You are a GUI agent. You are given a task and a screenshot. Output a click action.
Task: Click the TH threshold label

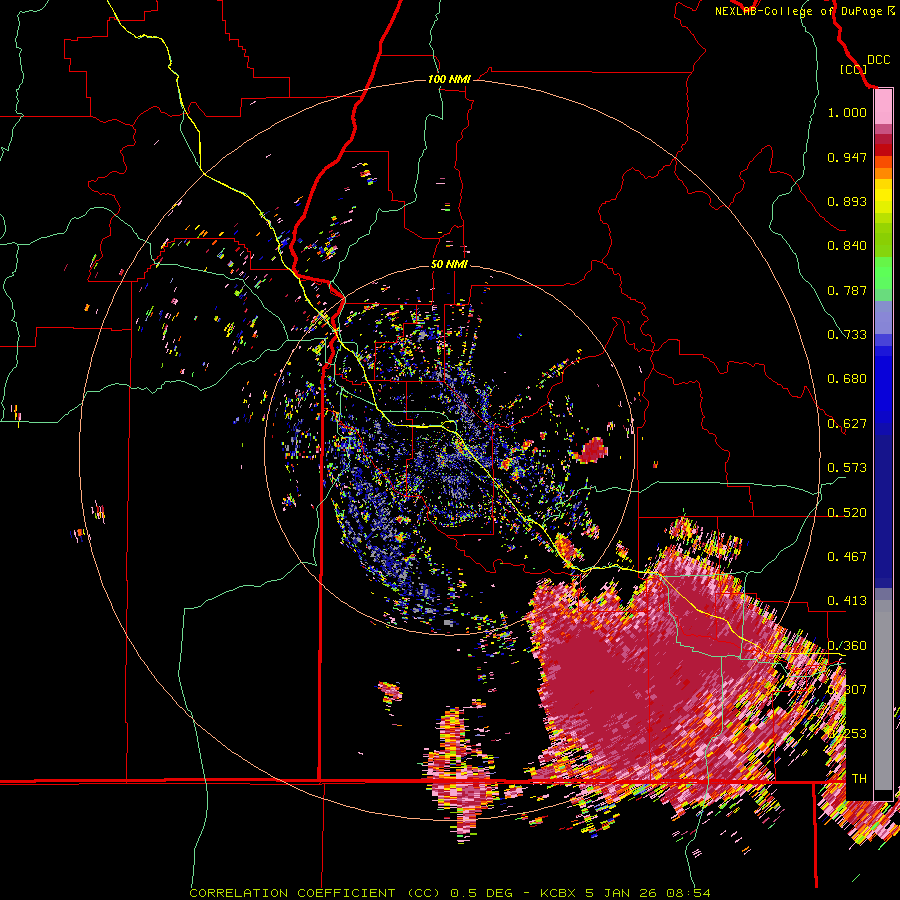[x=859, y=779]
